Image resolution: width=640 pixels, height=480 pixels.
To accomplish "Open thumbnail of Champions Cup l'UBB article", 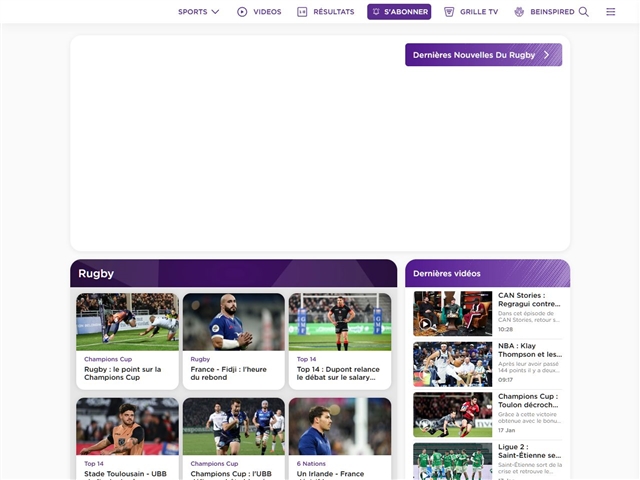I will pos(233,426).
